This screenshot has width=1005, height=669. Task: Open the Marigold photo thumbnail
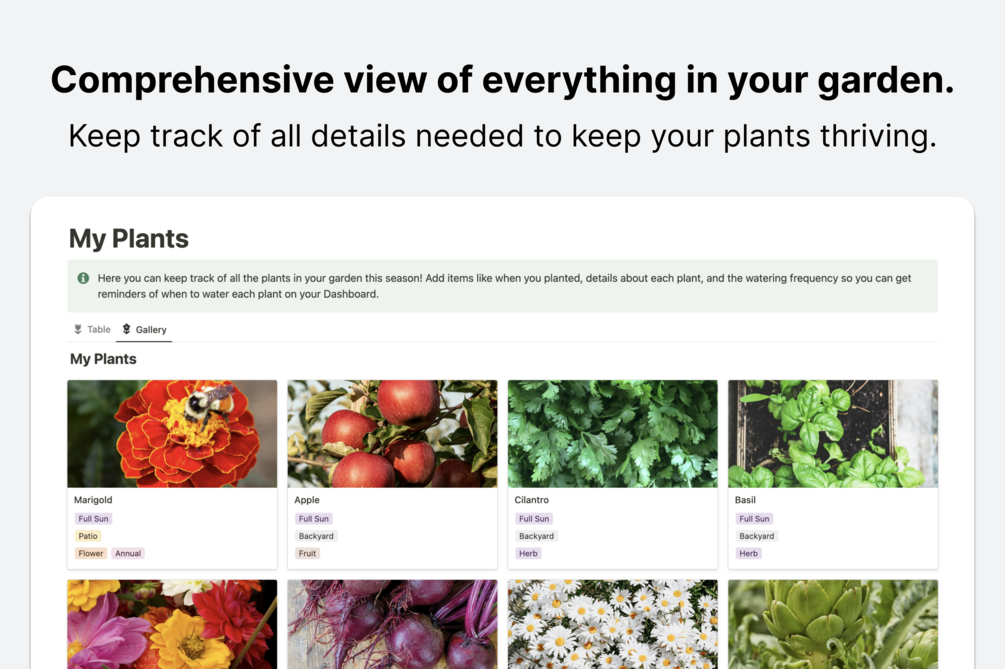tap(172, 434)
